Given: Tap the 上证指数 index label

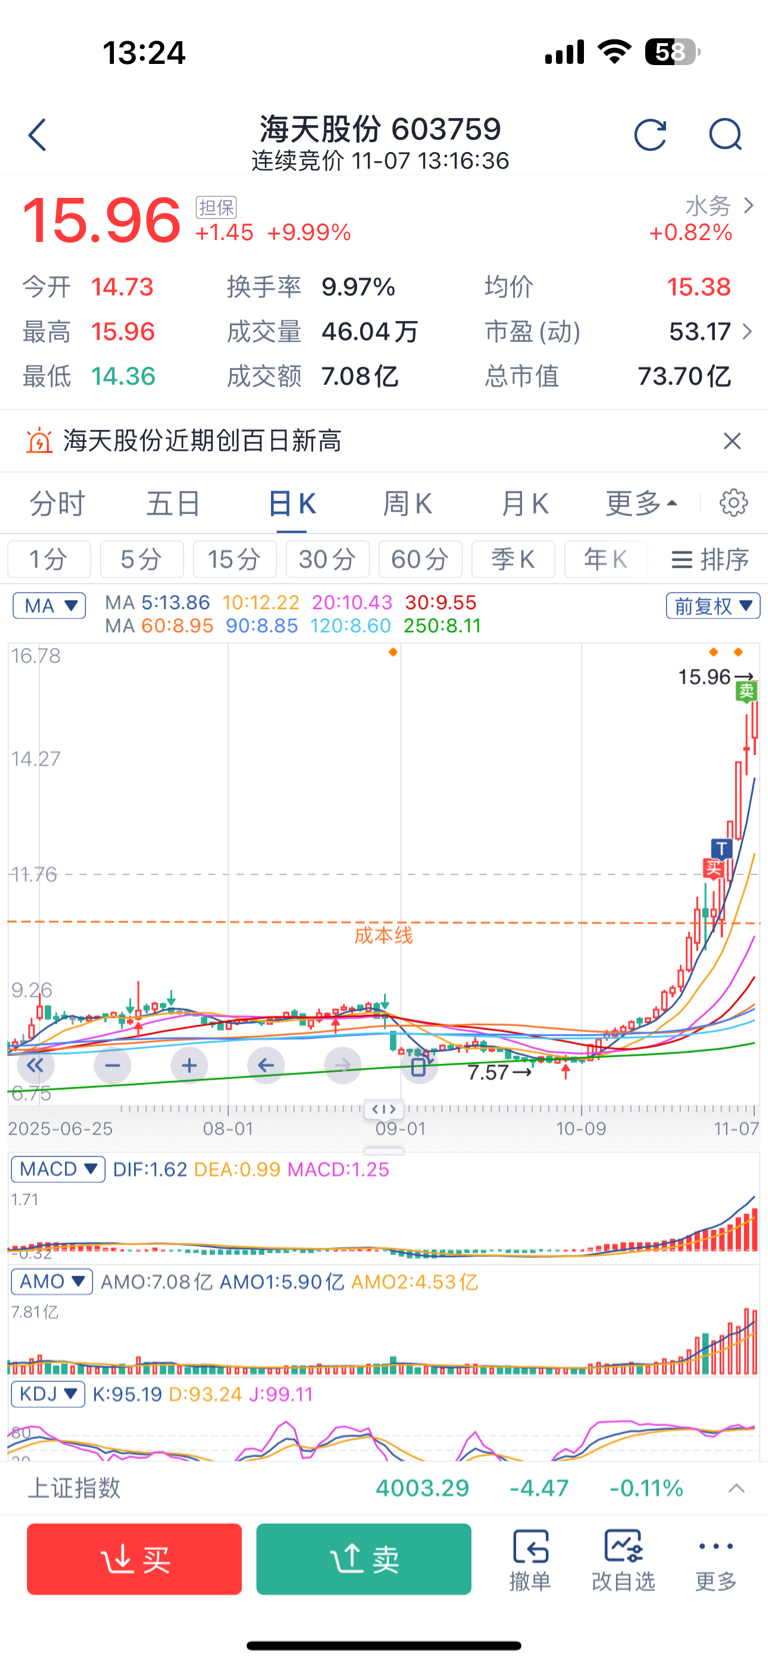Looking at the screenshot, I should 74,1488.
